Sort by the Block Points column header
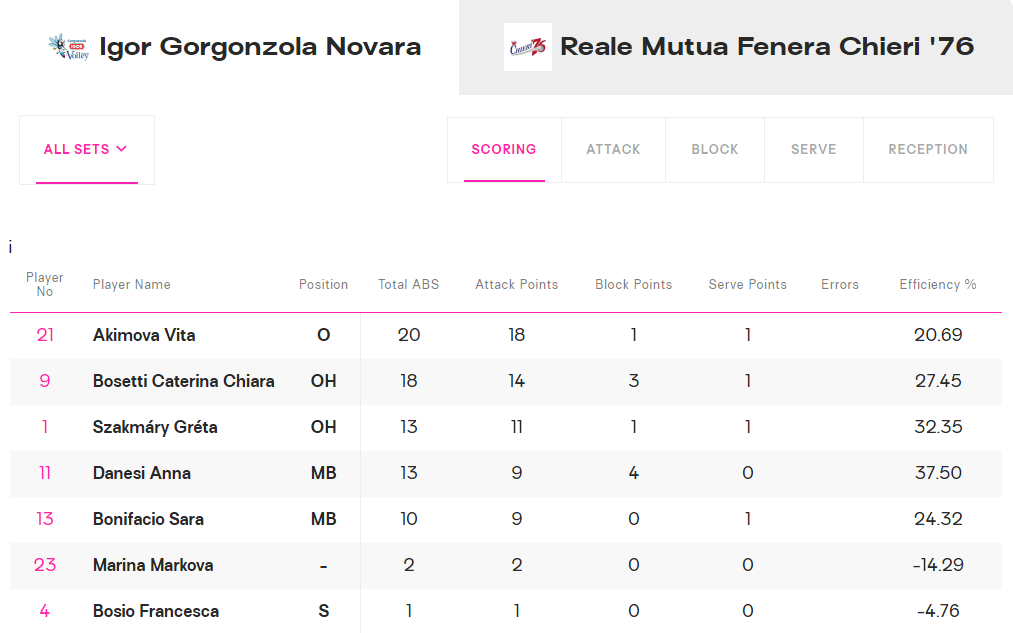 tap(634, 285)
